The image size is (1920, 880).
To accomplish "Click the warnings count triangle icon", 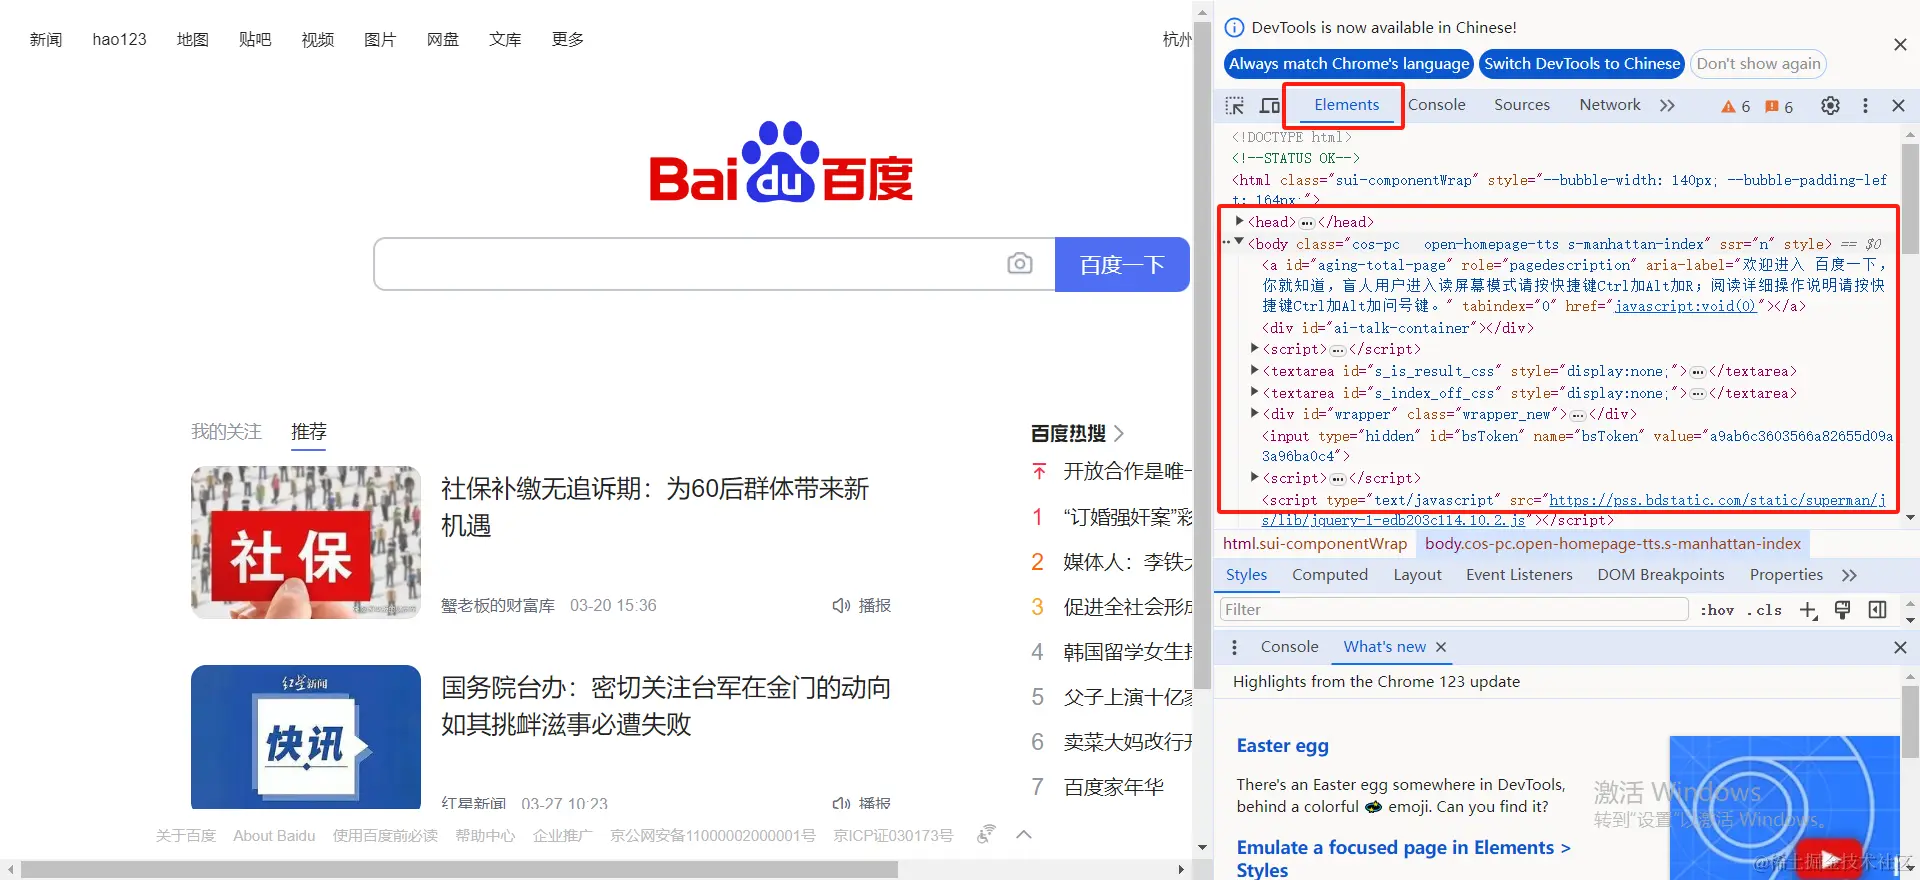I will coord(1728,106).
